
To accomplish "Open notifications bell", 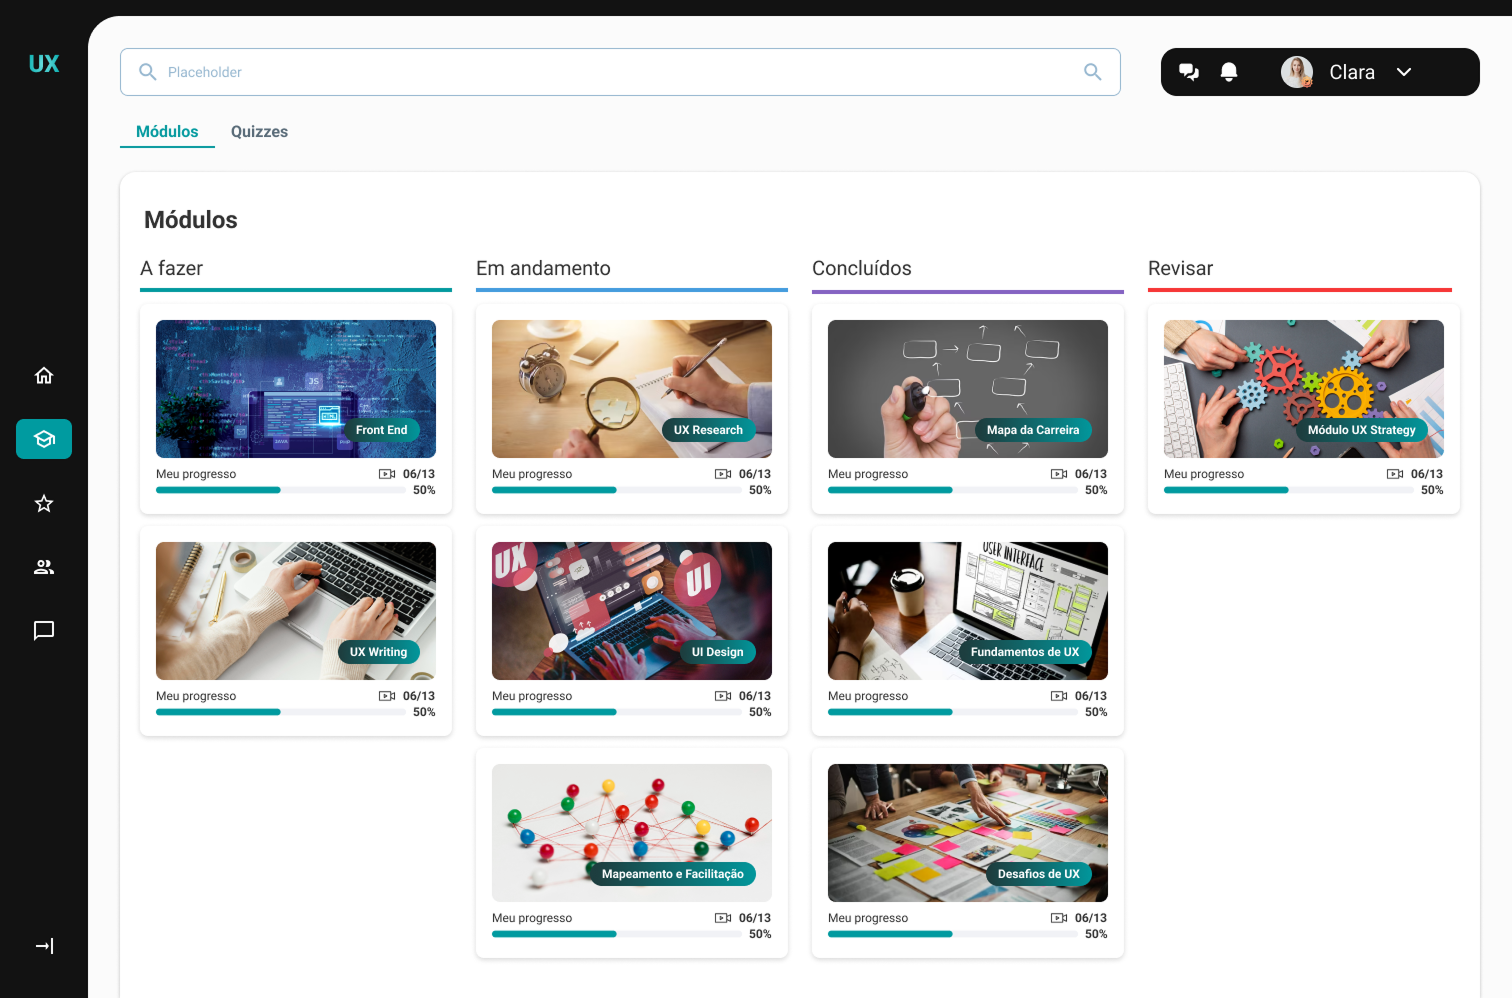I will pyautogui.click(x=1229, y=72).
